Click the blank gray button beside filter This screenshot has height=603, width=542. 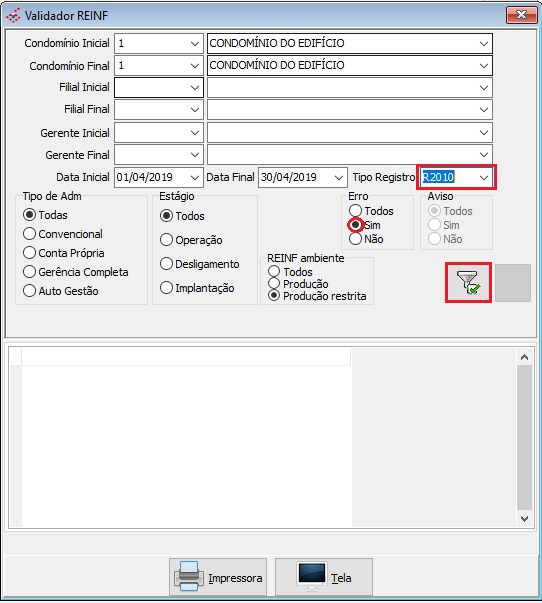pyautogui.click(x=513, y=283)
